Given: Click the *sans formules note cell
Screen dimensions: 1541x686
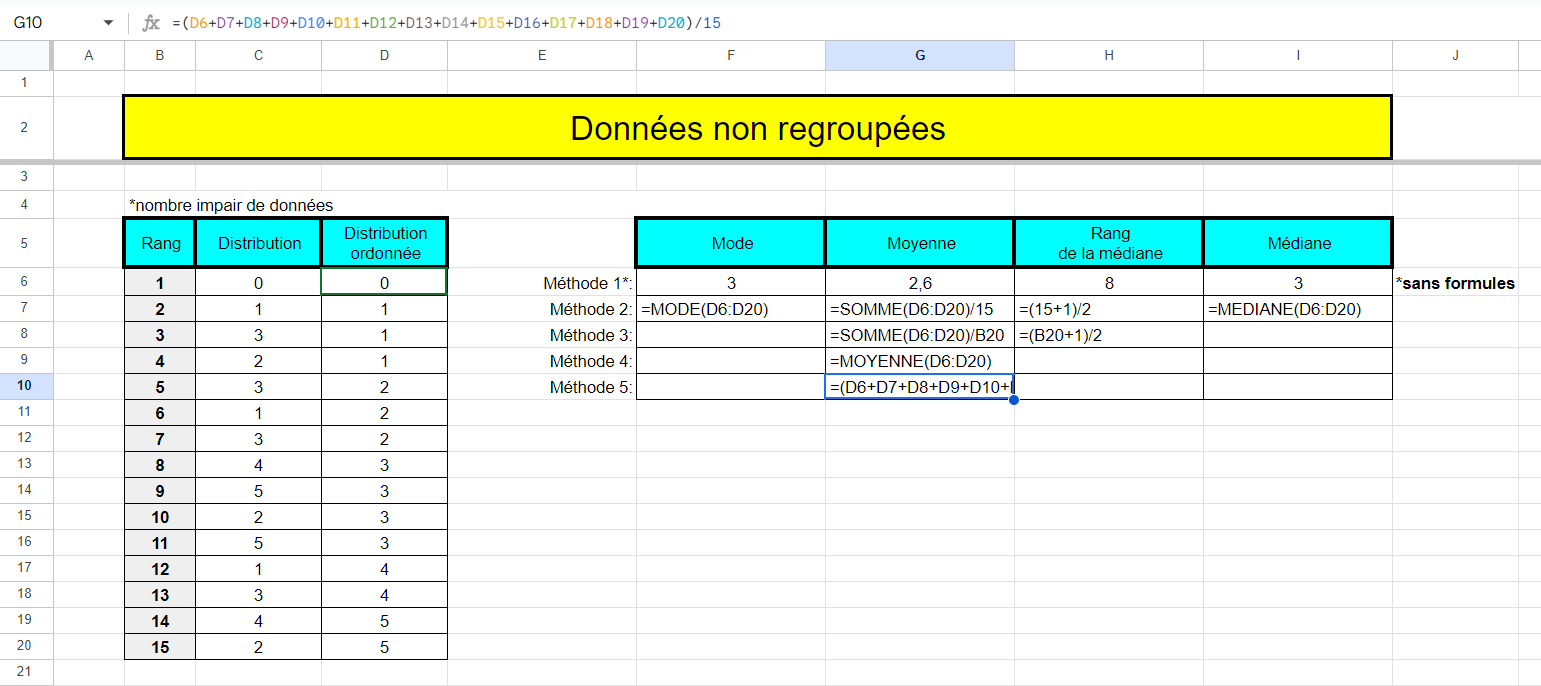Looking at the screenshot, I should (x=1454, y=283).
